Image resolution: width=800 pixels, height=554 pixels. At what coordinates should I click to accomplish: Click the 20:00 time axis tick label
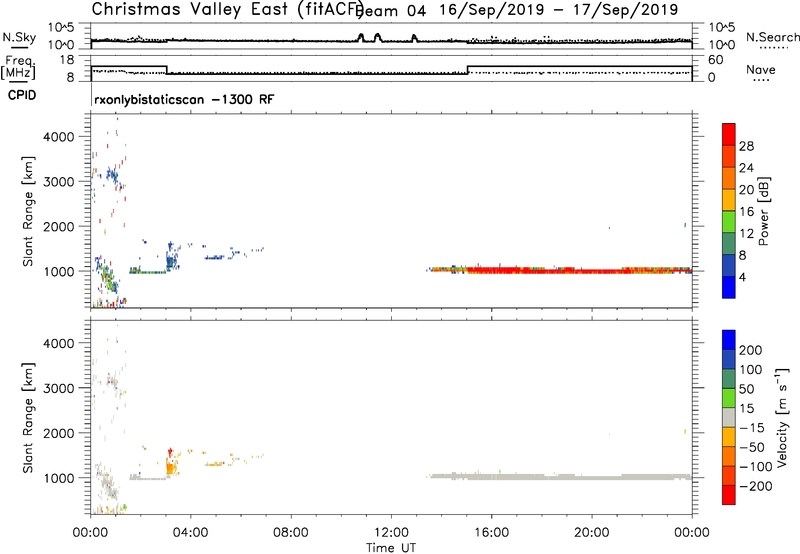tap(591, 533)
